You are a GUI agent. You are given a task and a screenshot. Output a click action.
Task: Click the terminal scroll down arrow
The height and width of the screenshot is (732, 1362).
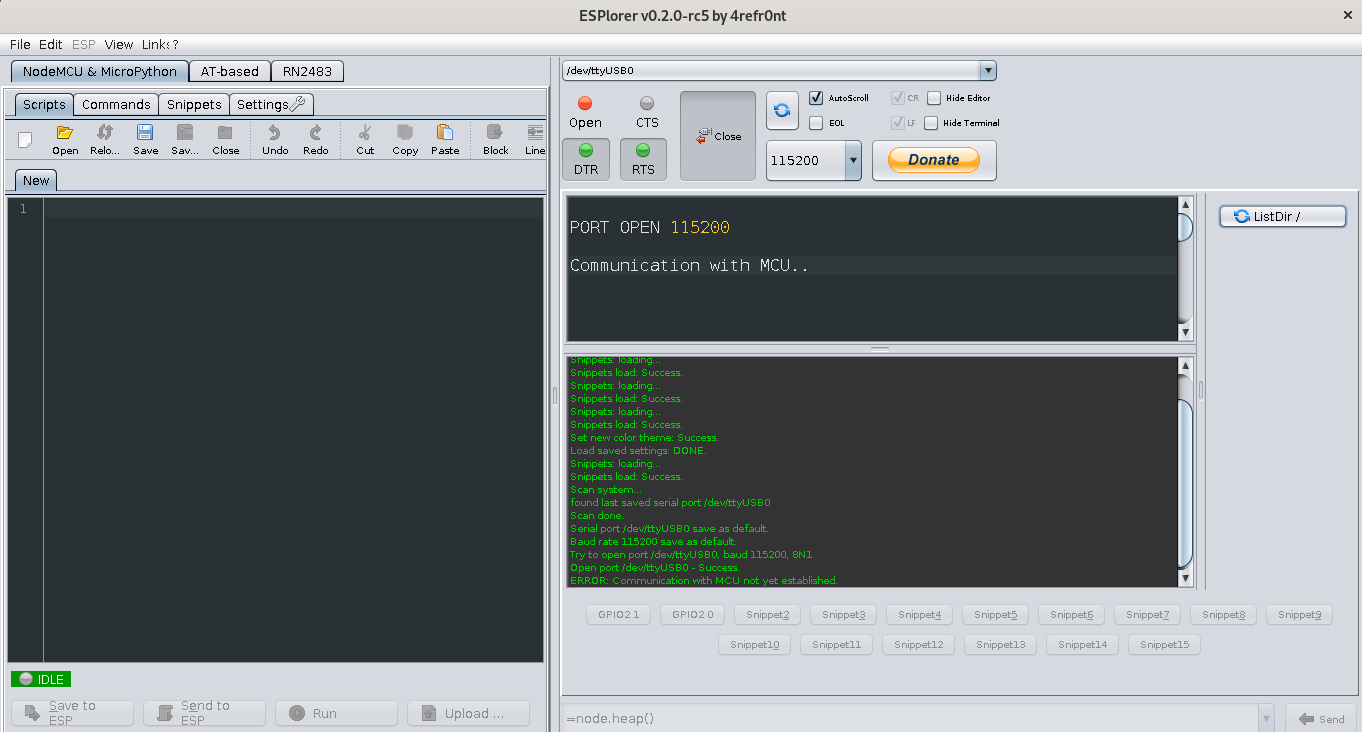(x=1186, y=332)
